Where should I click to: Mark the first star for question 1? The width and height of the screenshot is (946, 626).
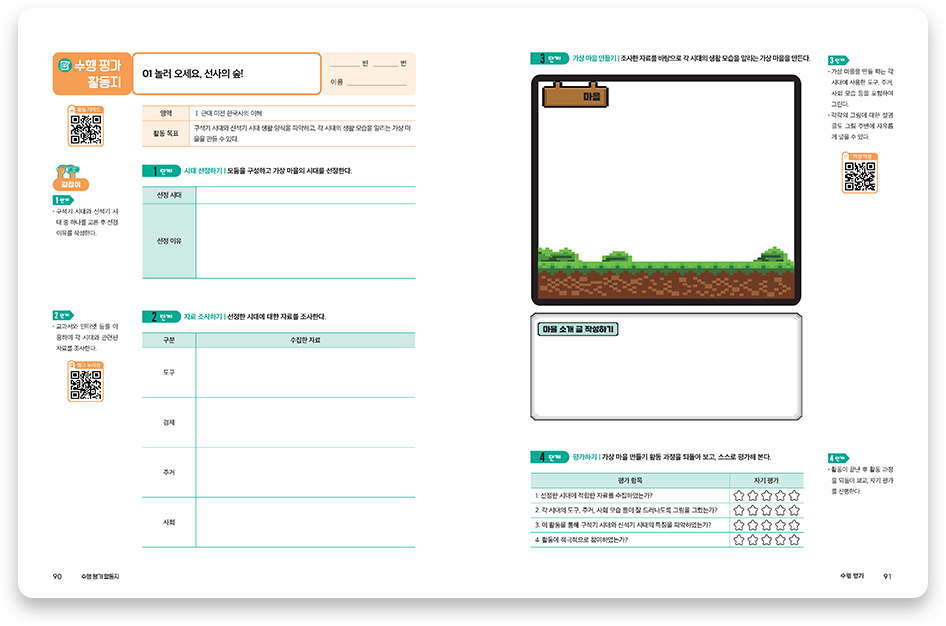click(x=738, y=496)
